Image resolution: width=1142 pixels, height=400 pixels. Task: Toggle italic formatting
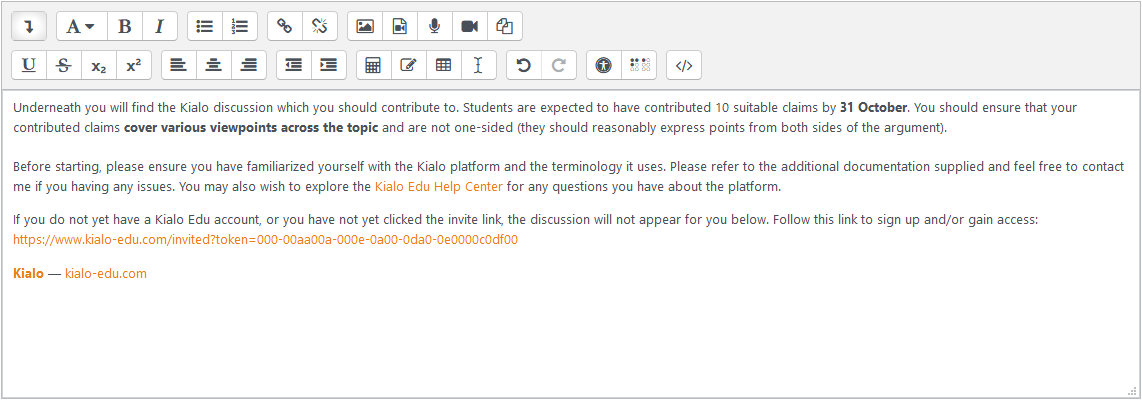159,26
